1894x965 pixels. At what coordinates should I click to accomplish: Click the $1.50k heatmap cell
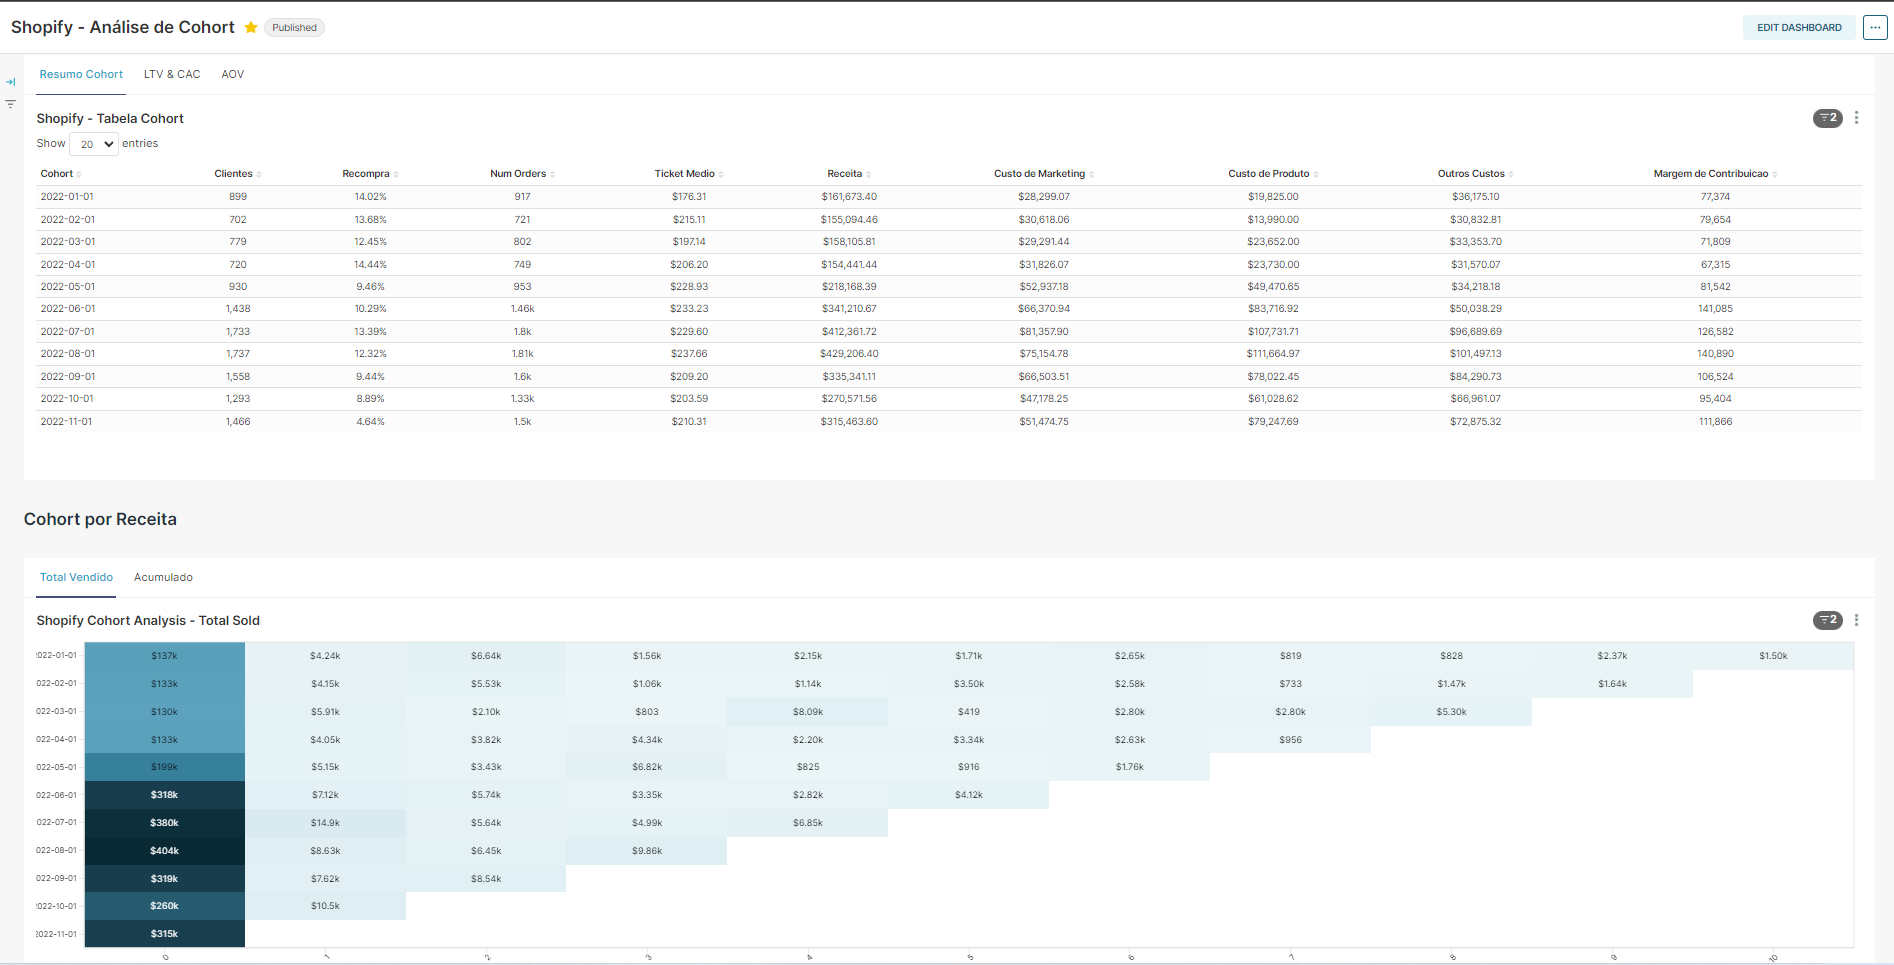coord(1773,656)
